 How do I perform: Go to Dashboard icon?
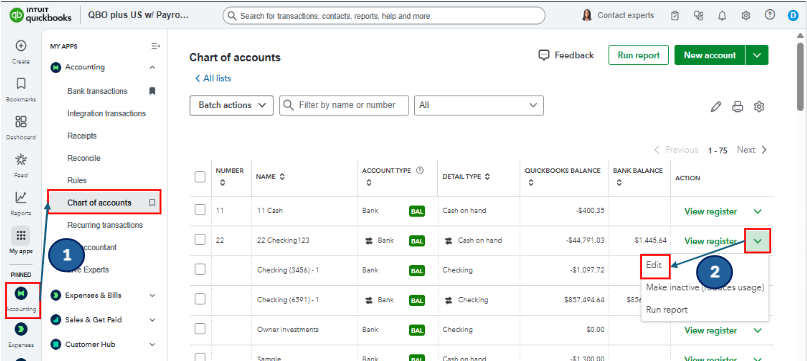21,122
